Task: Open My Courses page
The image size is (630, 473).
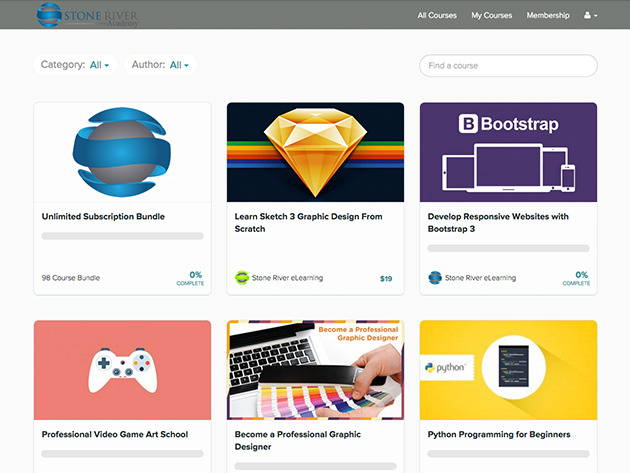Action: [491, 15]
